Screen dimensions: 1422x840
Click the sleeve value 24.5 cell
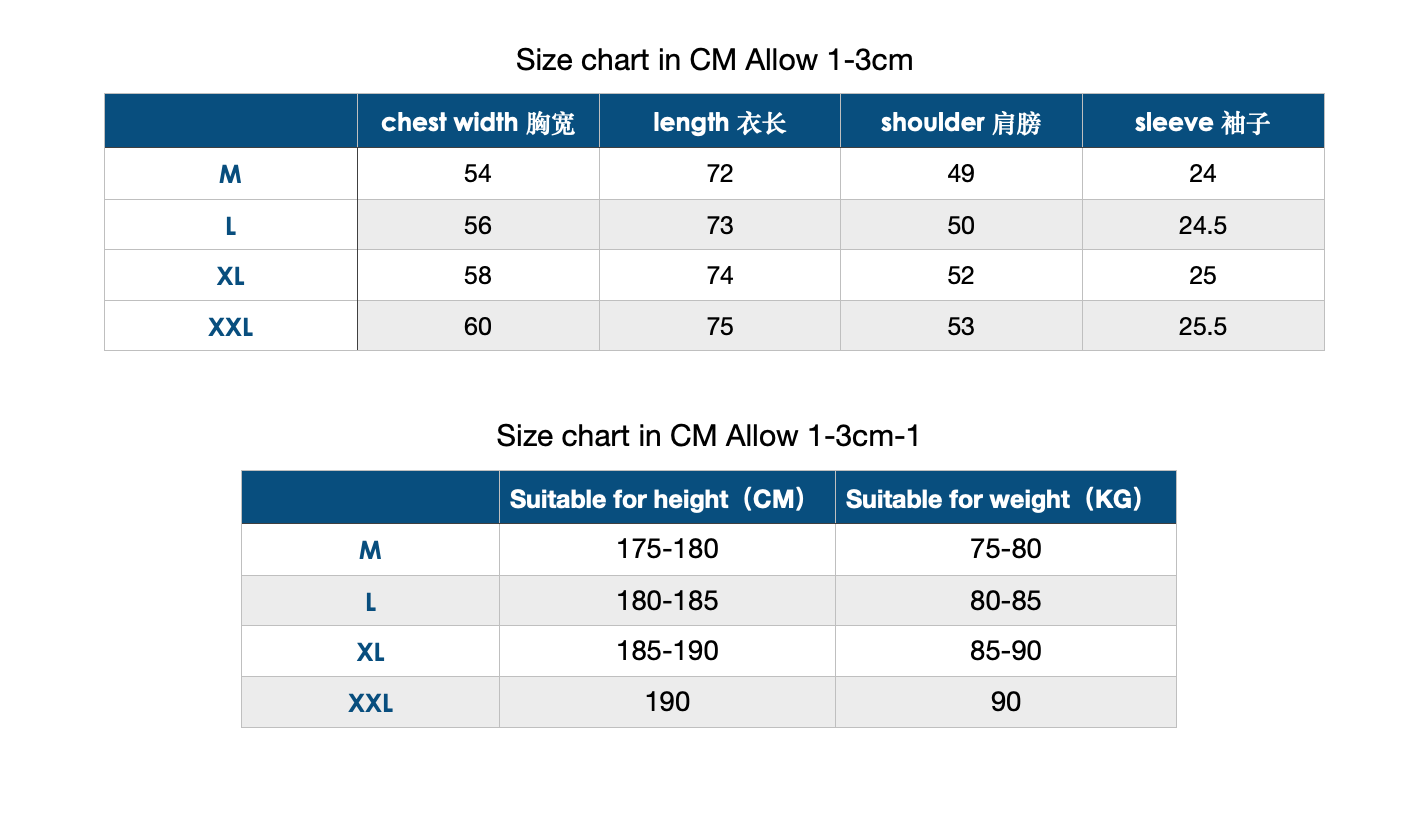tap(1203, 225)
